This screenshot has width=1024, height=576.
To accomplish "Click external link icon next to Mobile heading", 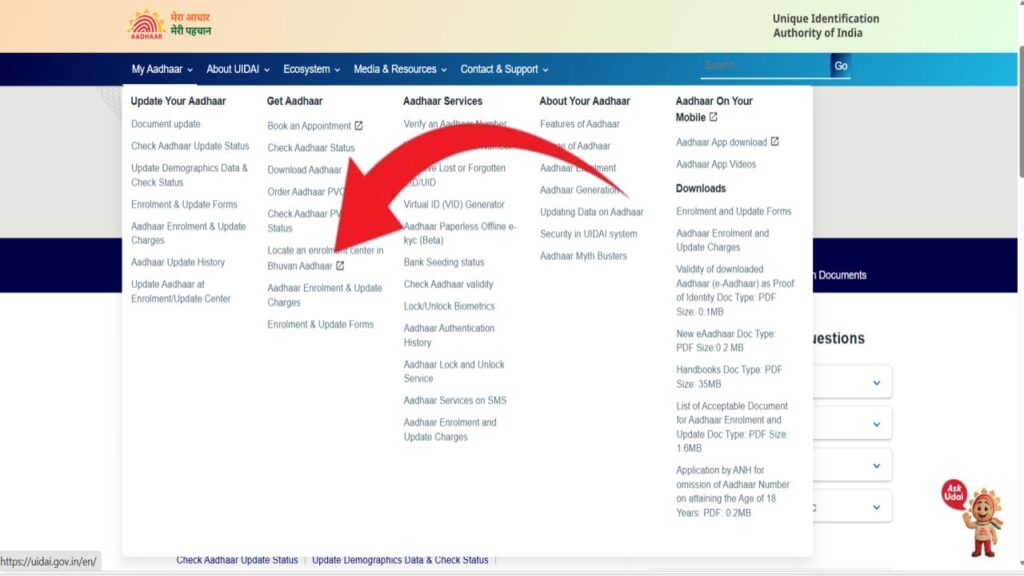I will click(713, 117).
